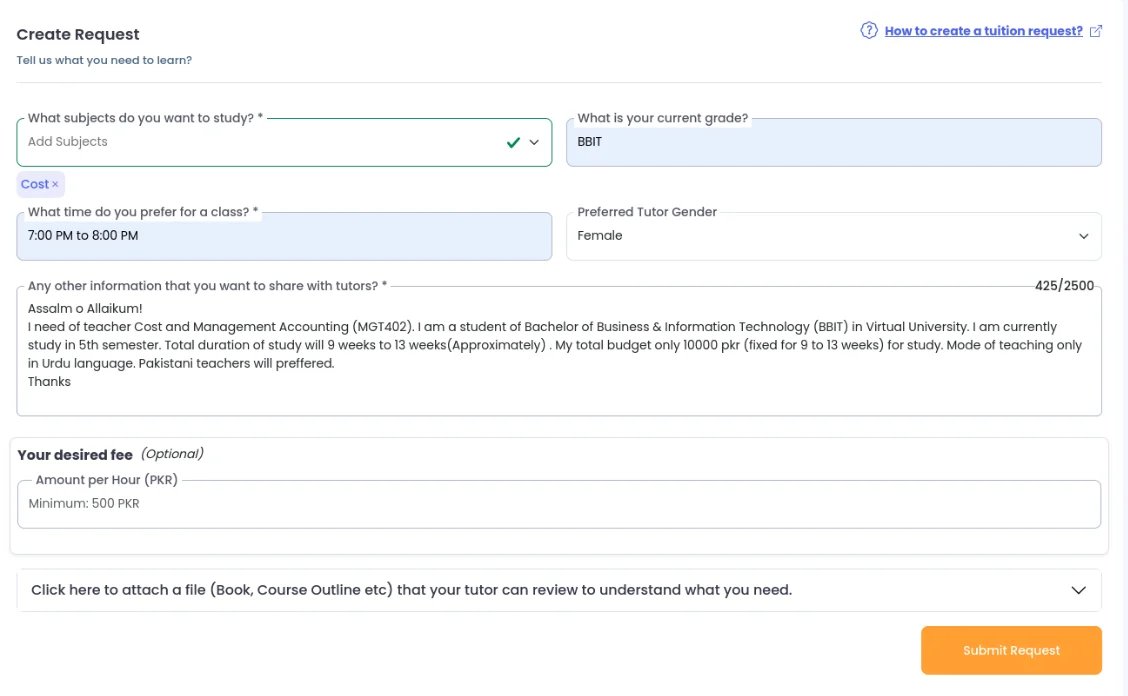This screenshot has height=696, width=1128.
Task: Select the Cost subject tag
Action: click(x=34, y=184)
